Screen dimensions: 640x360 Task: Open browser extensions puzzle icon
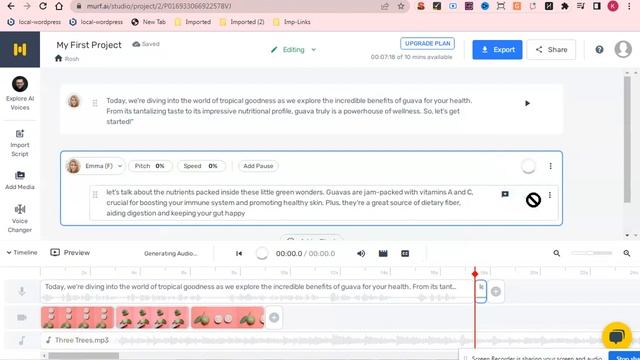564,6
